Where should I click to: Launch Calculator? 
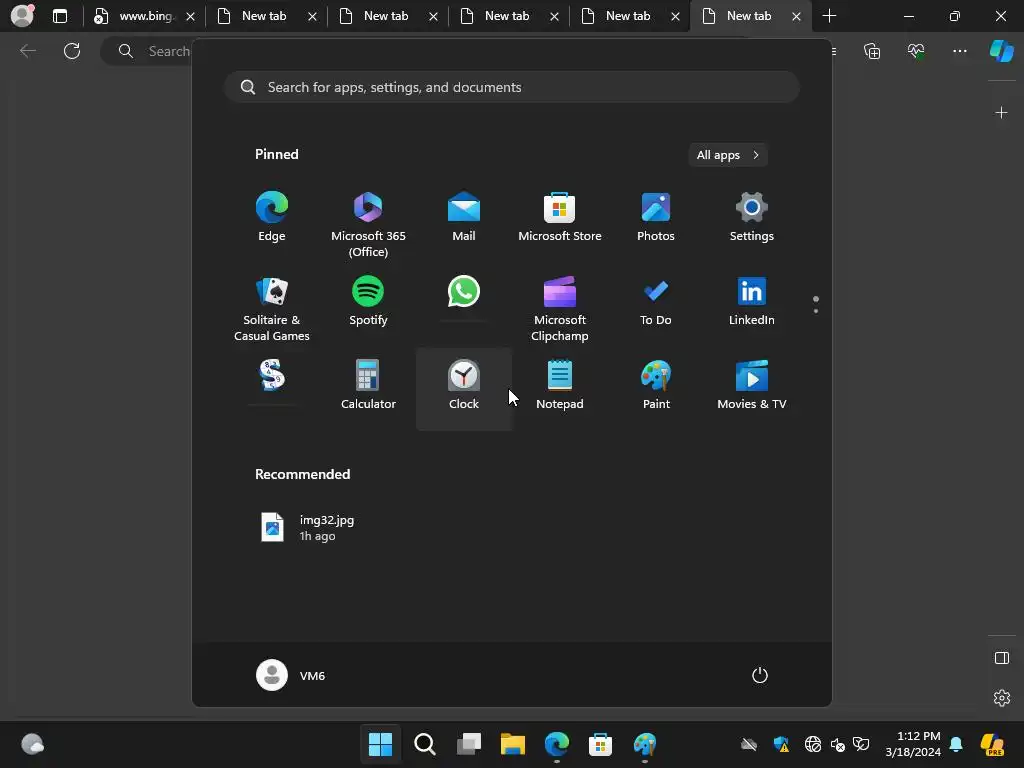pyautogui.click(x=368, y=385)
